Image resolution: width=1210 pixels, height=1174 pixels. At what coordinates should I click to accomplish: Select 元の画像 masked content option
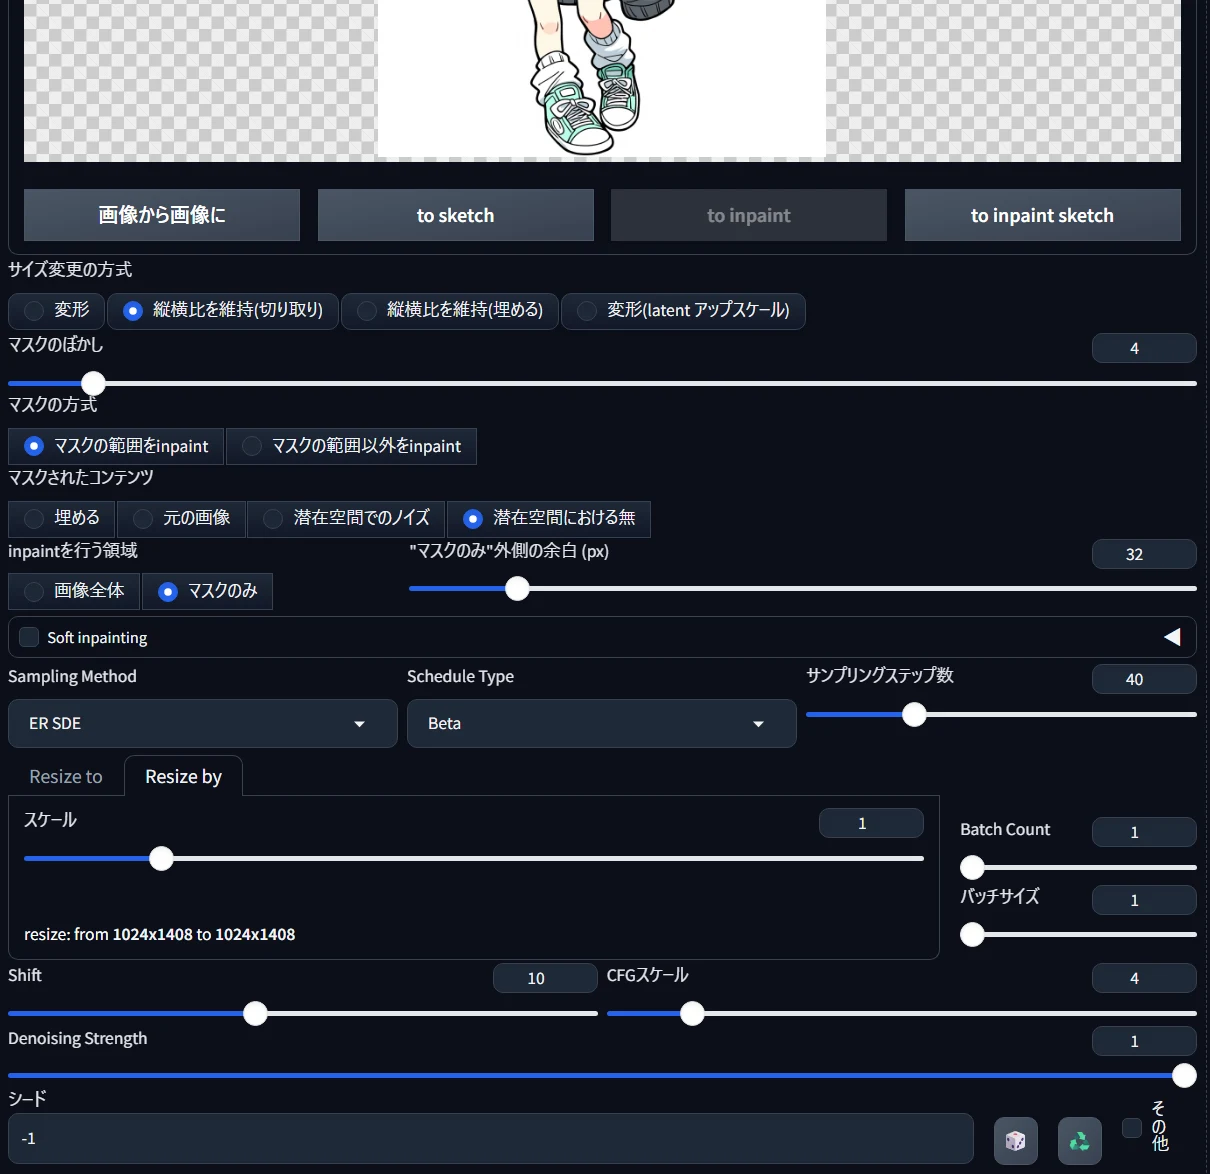pyautogui.click(x=181, y=518)
